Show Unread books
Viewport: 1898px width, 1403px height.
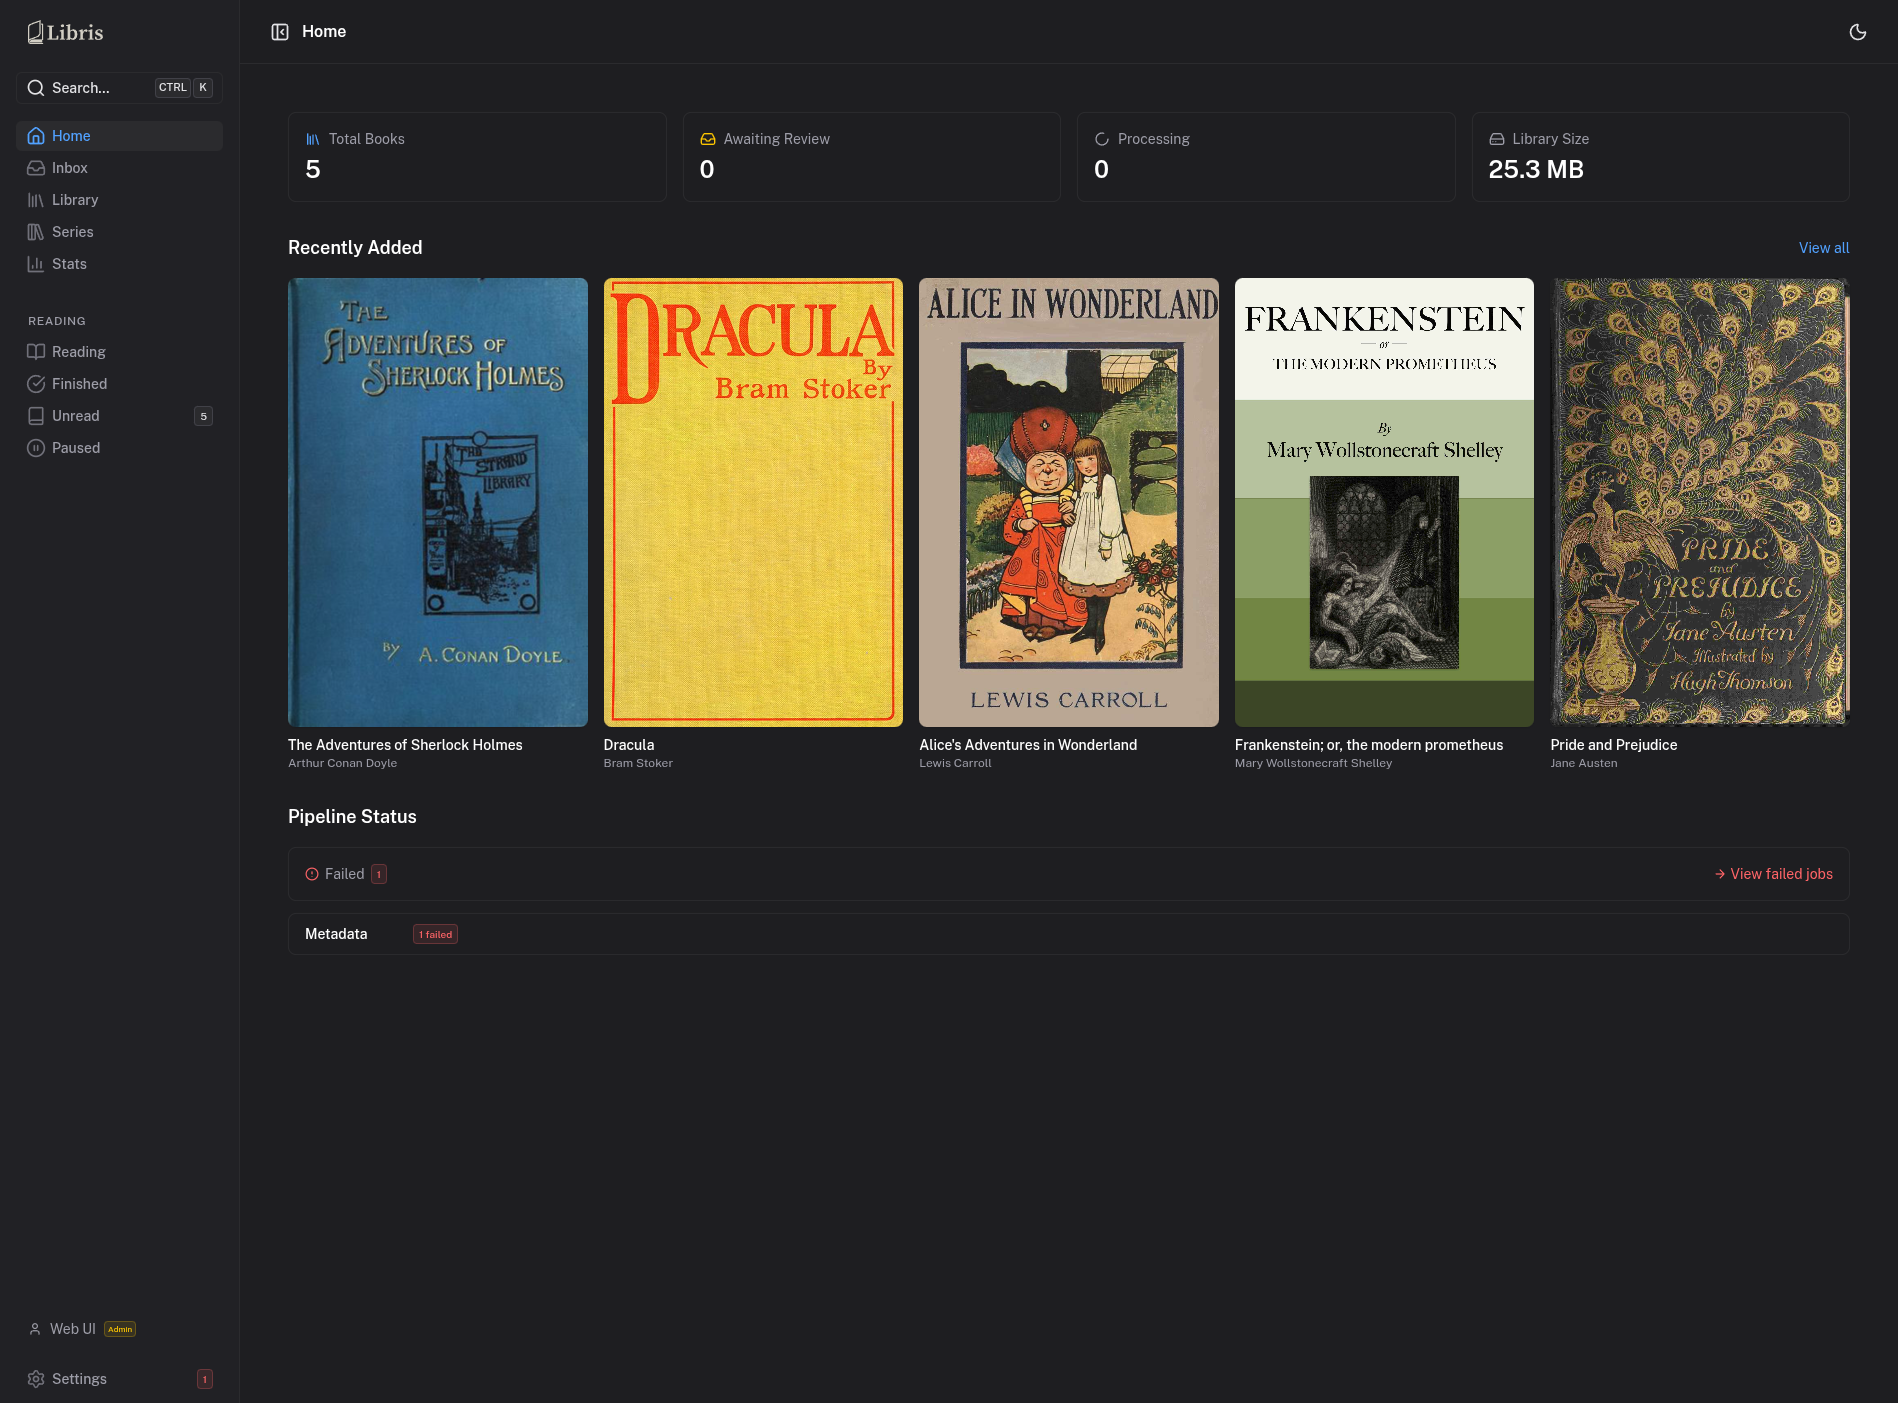click(119, 416)
